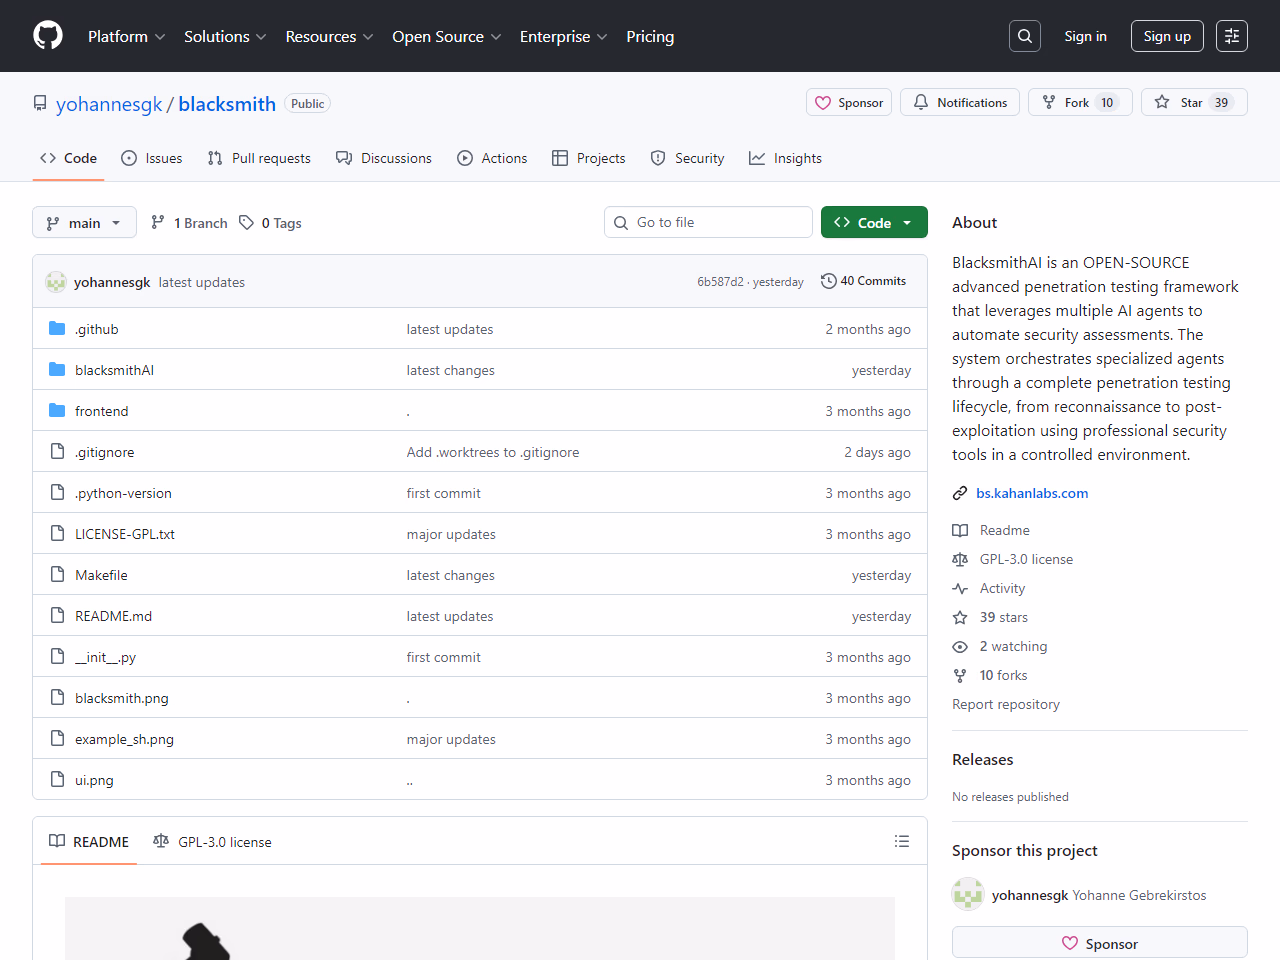Open the README outline list icon
Viewport: 1280px width, 960px height.
(902, 842)
